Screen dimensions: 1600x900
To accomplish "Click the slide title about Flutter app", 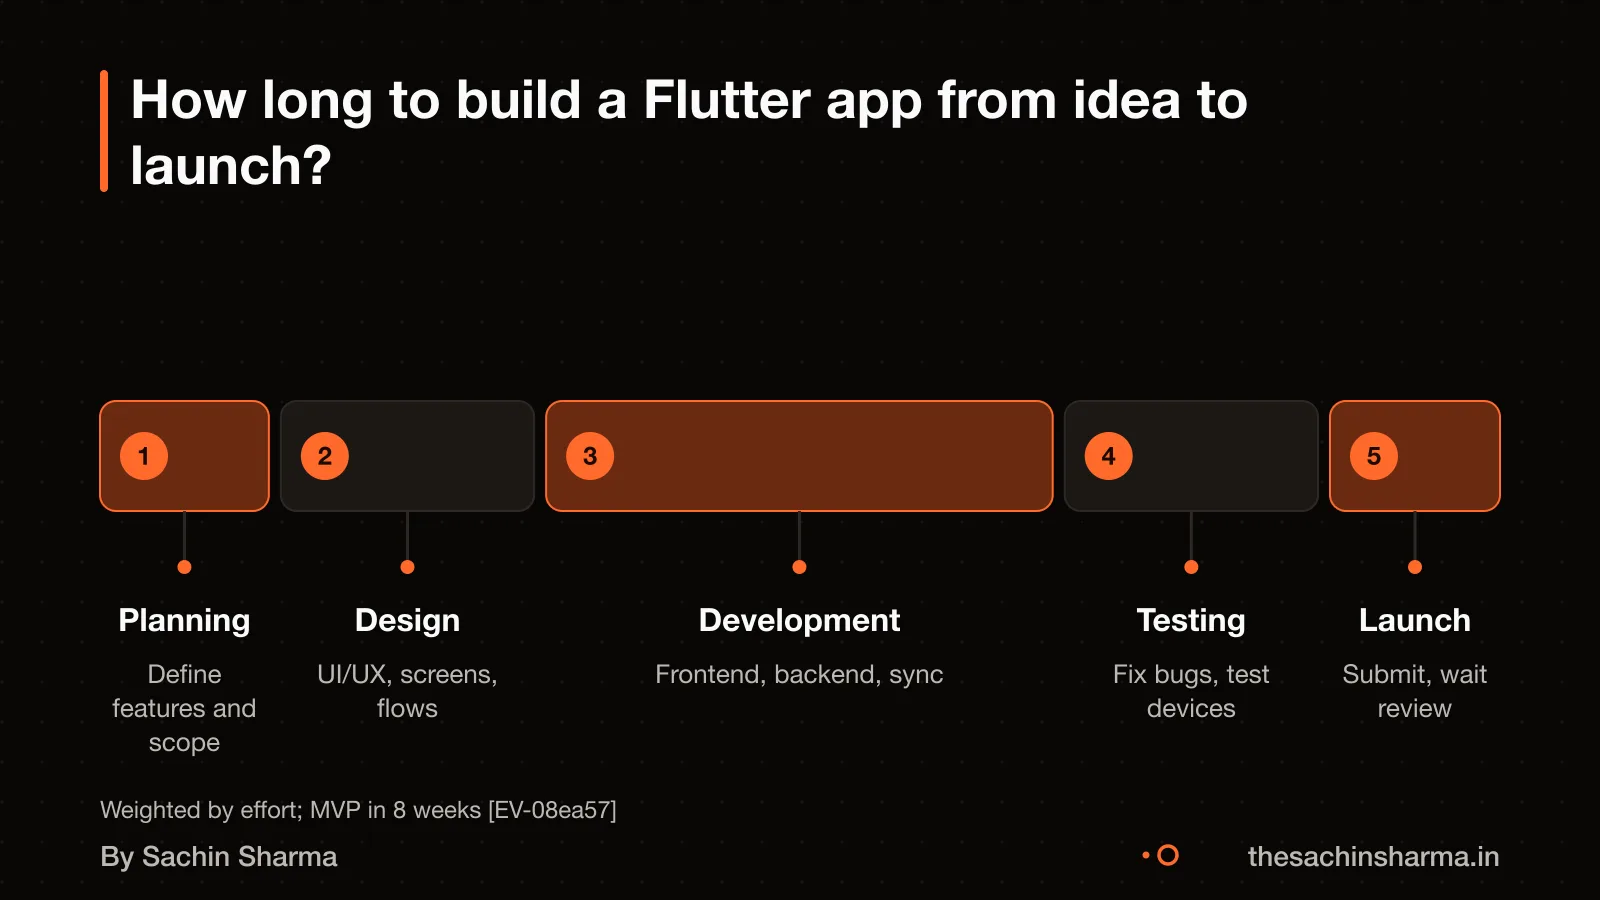I will click(x=689, y=132).
